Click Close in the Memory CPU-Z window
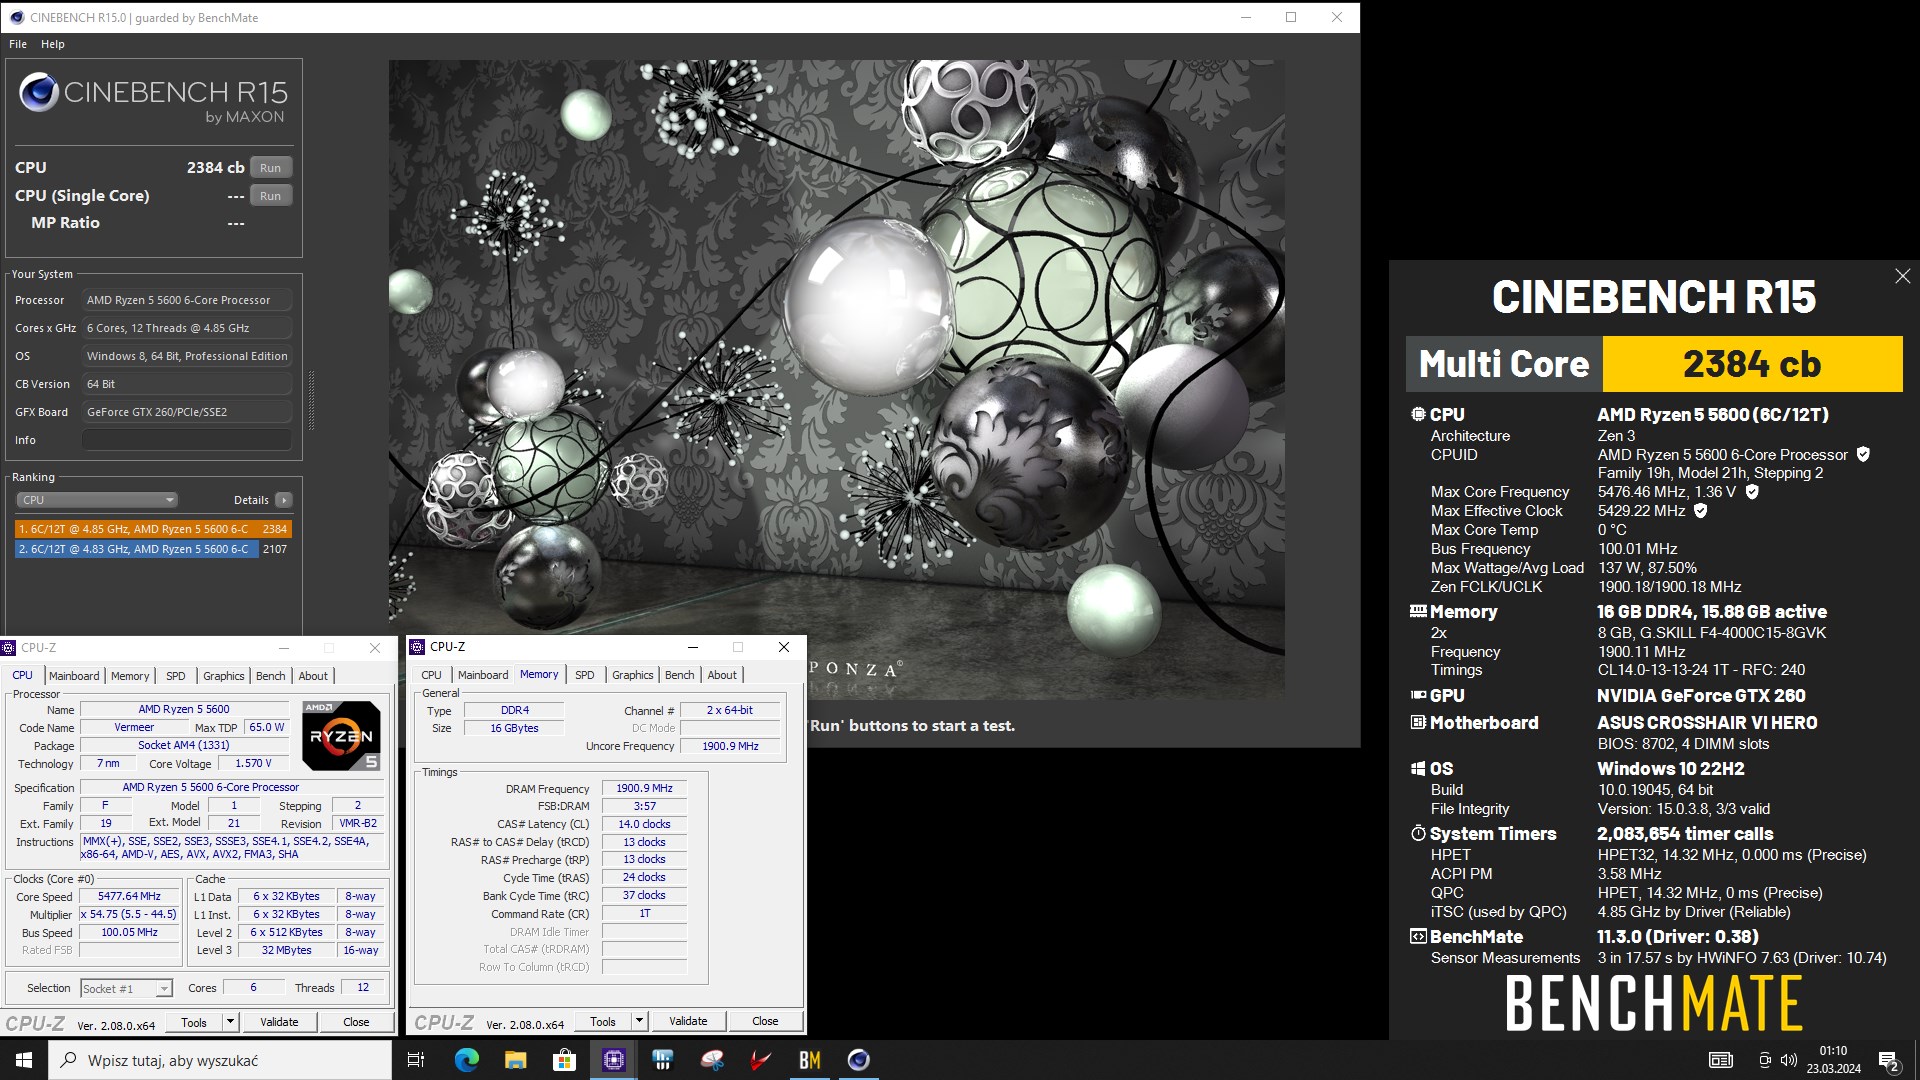The image size is (1920, 1080). coord(765,1021)
